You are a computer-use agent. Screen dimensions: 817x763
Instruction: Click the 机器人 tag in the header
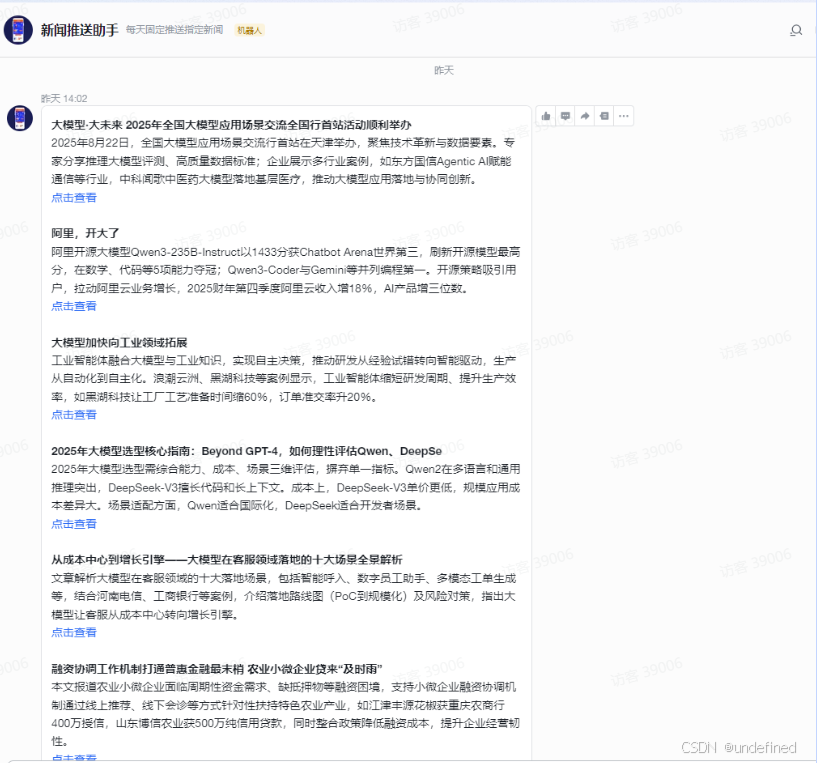click(250, 30)
